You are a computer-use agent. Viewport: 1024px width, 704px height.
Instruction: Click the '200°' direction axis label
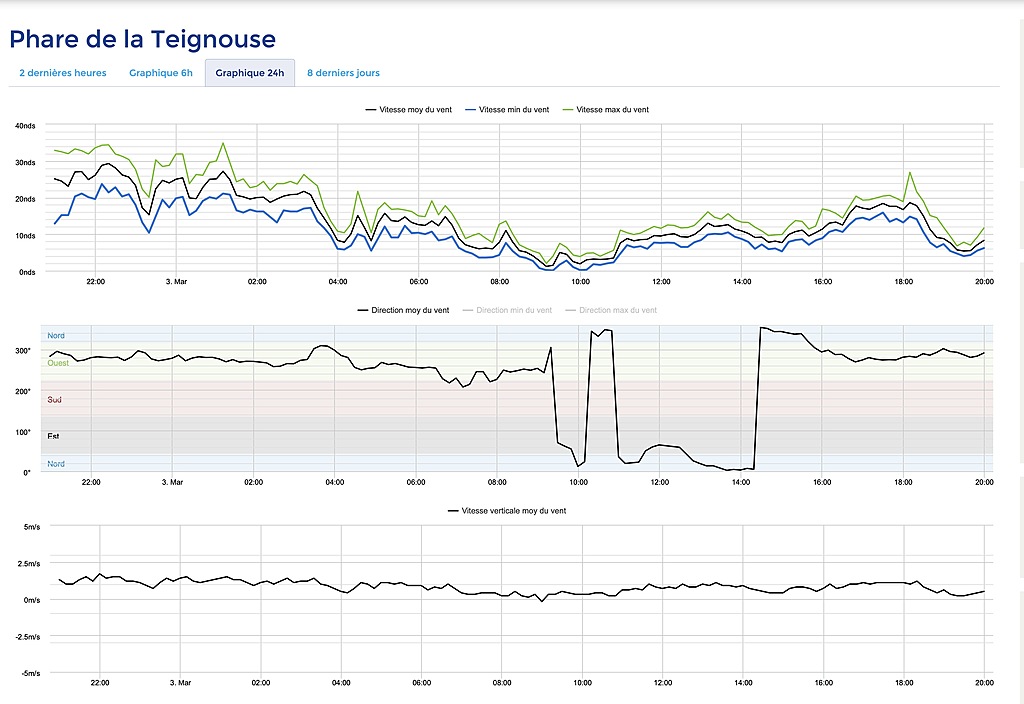coord(23,391)
